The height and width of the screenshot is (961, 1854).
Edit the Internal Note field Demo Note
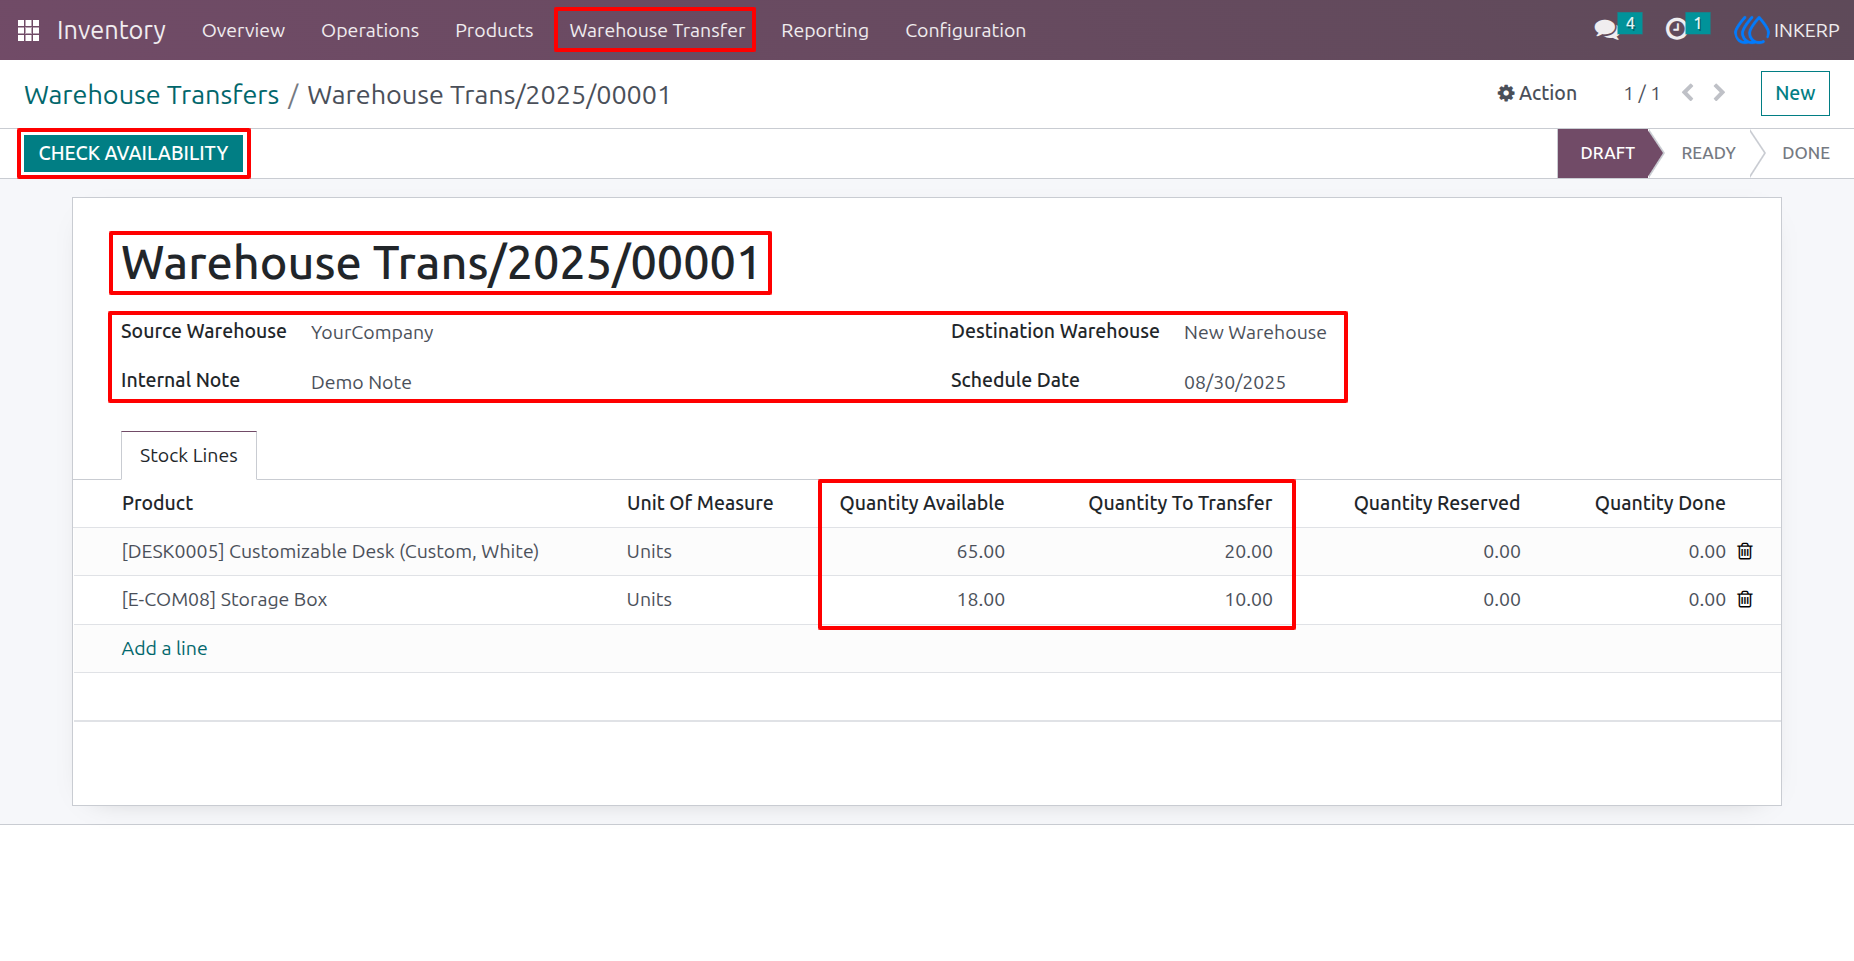point(361,382)
